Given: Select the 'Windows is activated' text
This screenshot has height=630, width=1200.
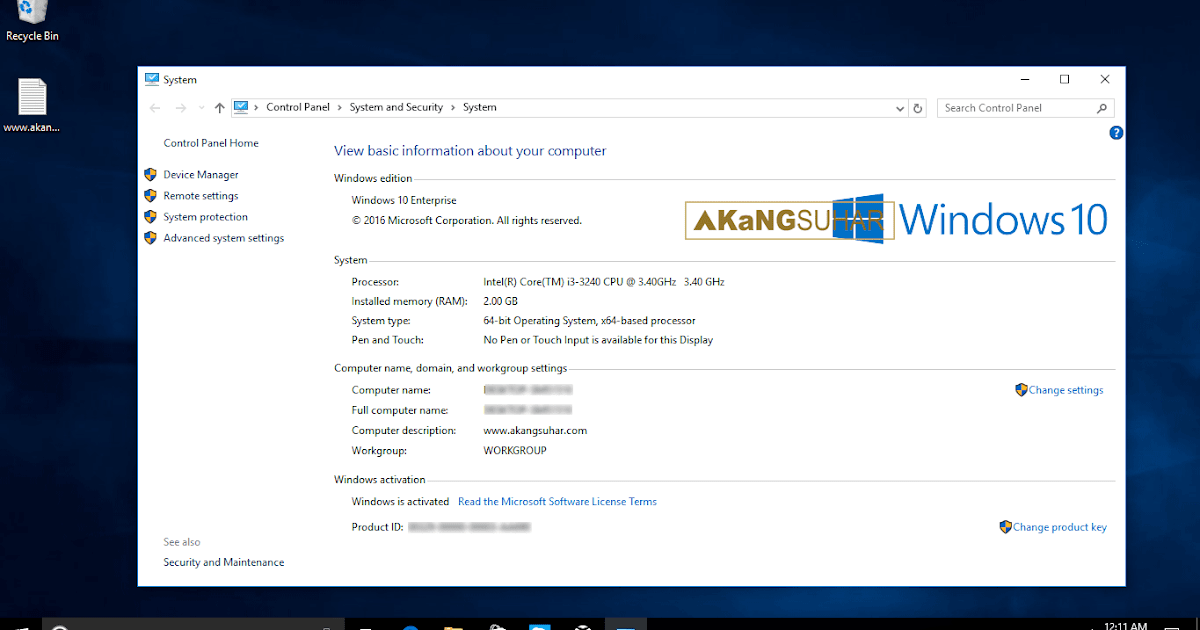Looking at the screenshot, I should 400,502.
